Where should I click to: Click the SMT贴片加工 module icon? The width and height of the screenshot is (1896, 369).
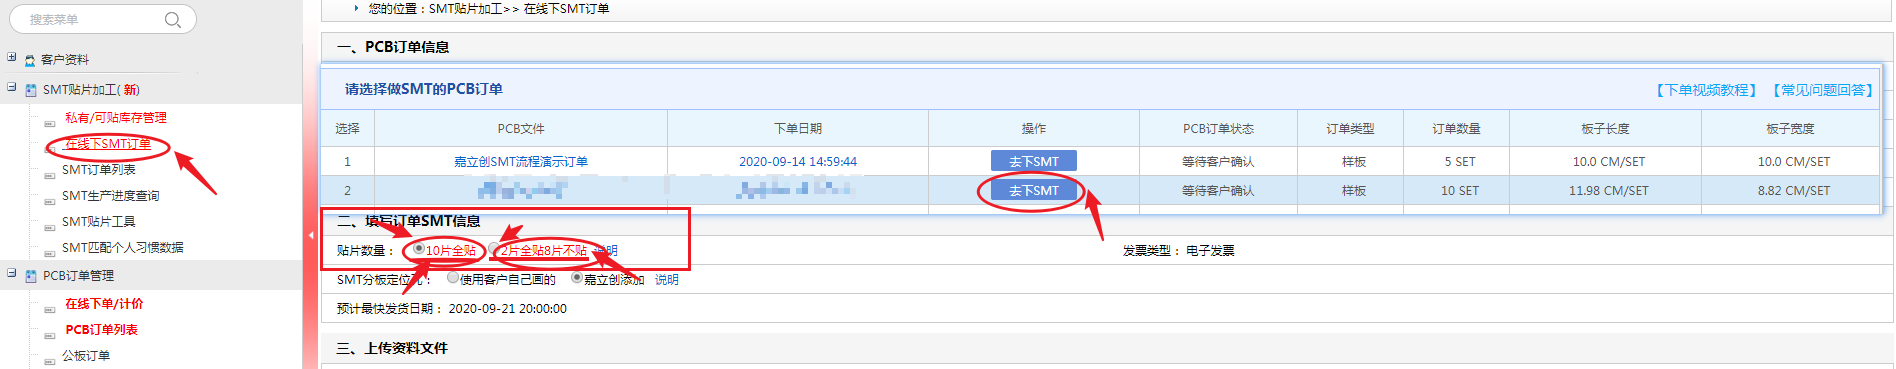click(31, 90)
